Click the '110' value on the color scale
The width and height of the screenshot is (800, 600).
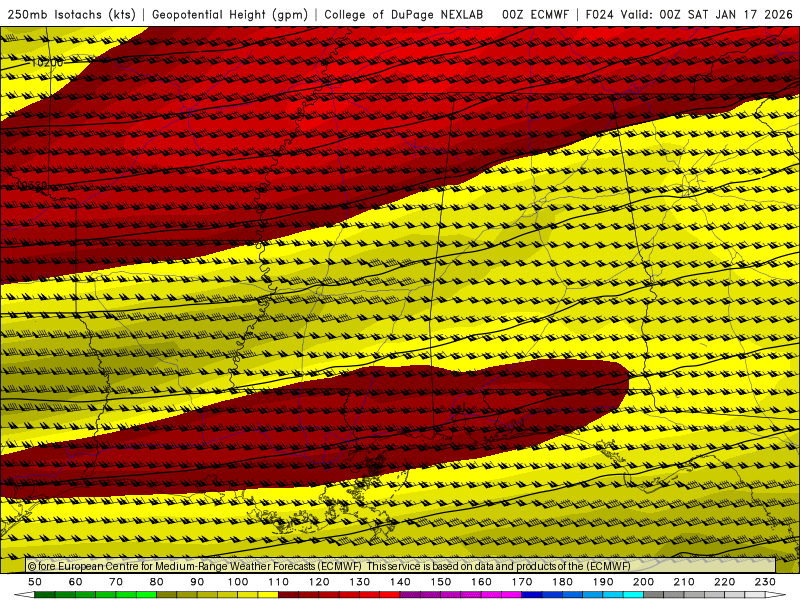click(279, 582)
